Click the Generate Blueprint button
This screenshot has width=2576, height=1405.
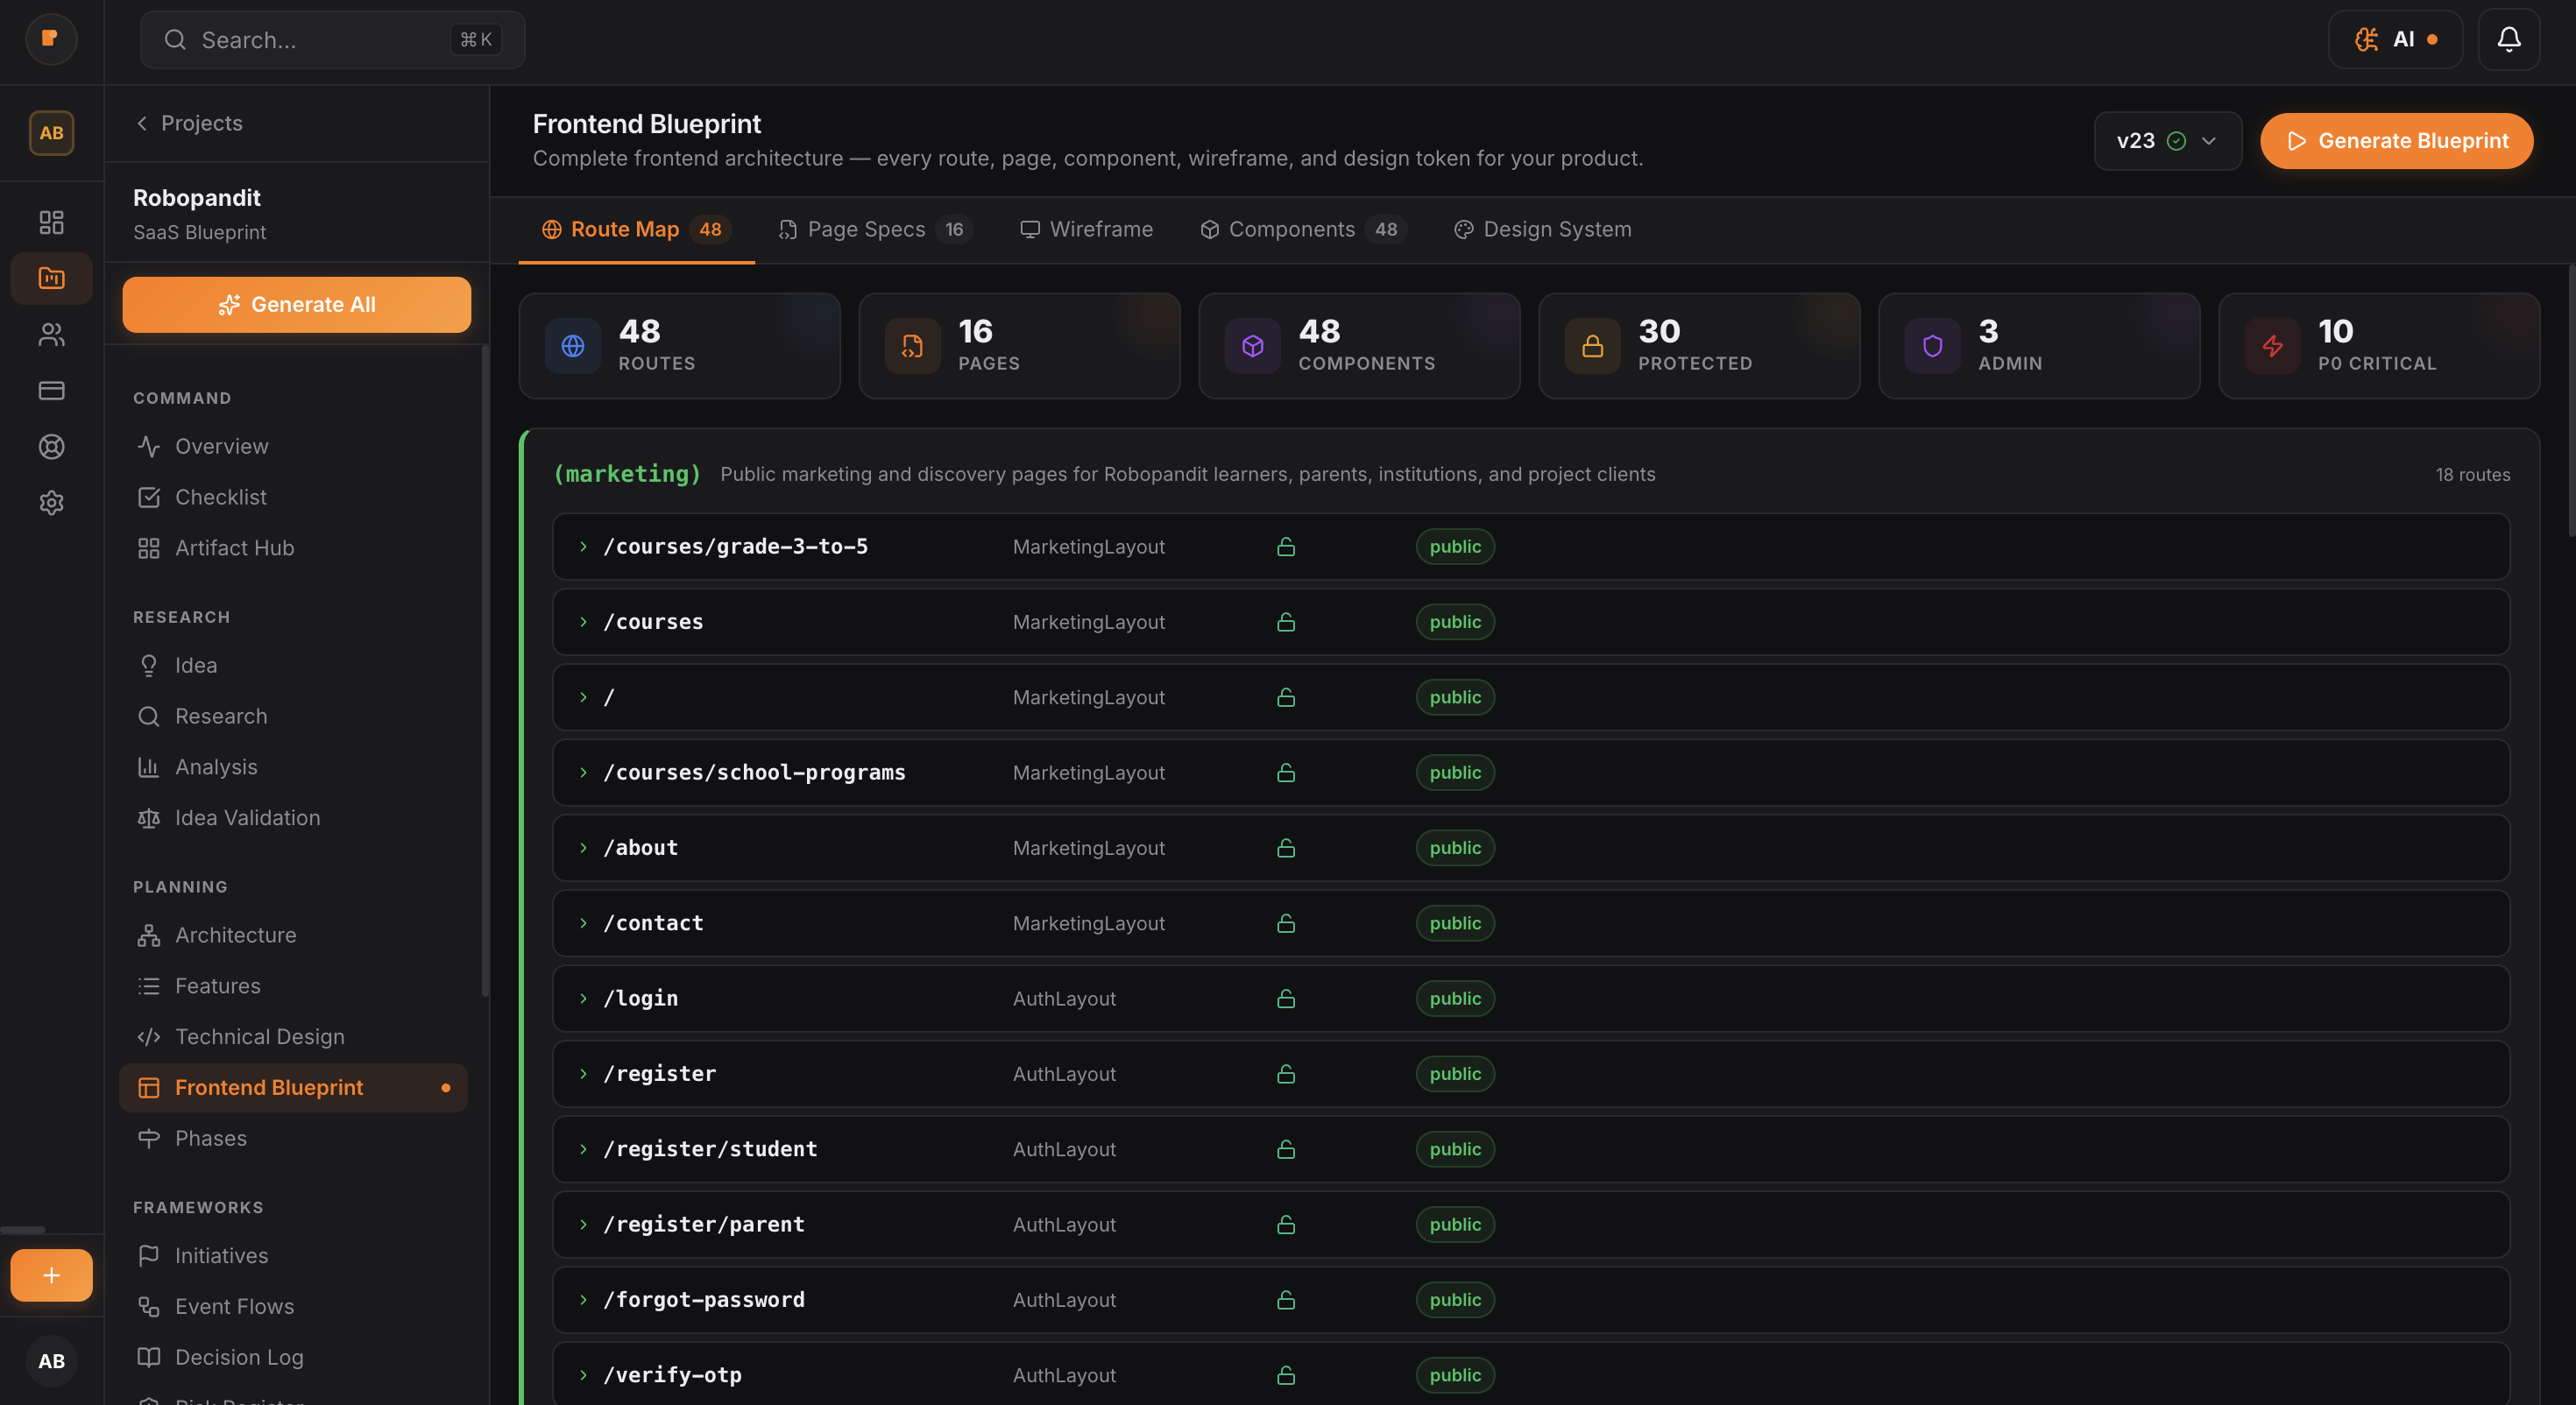click(2397, 140)
